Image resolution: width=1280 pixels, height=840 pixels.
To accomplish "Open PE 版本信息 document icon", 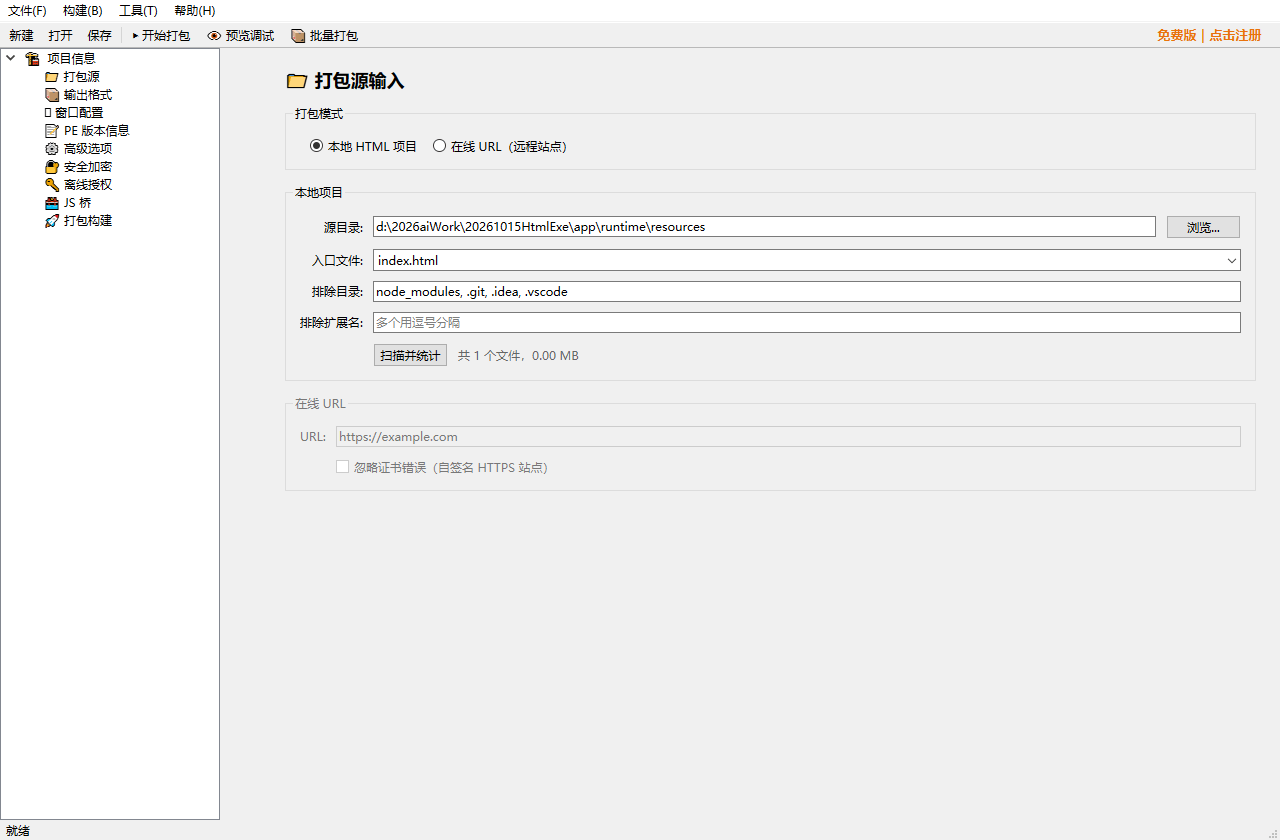I will [52, 131].
